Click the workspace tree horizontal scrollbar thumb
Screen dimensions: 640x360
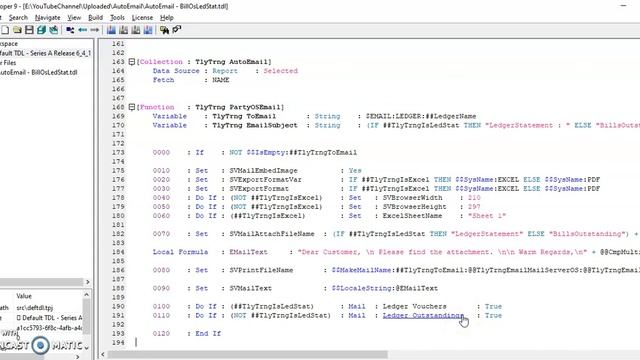point(42,282)
